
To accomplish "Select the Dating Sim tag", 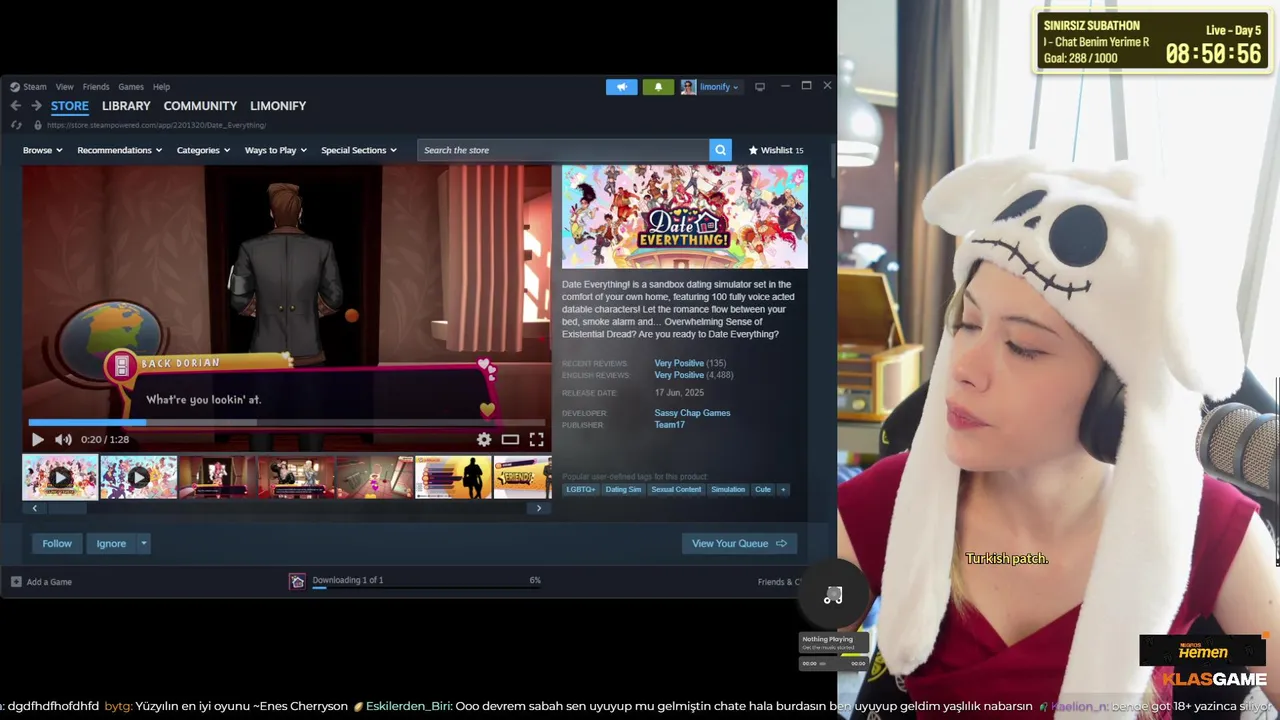I will click(623, 489).
